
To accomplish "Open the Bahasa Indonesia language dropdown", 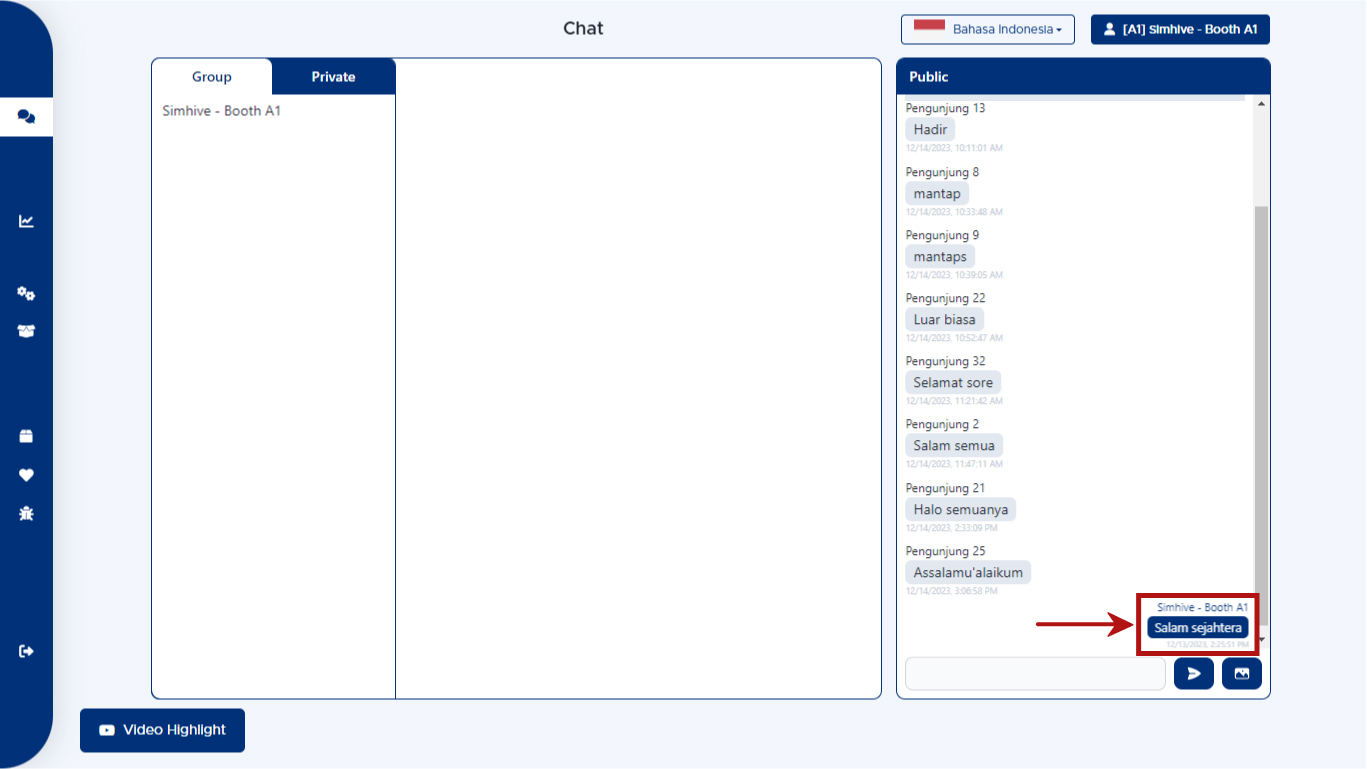I will point(988,29).
